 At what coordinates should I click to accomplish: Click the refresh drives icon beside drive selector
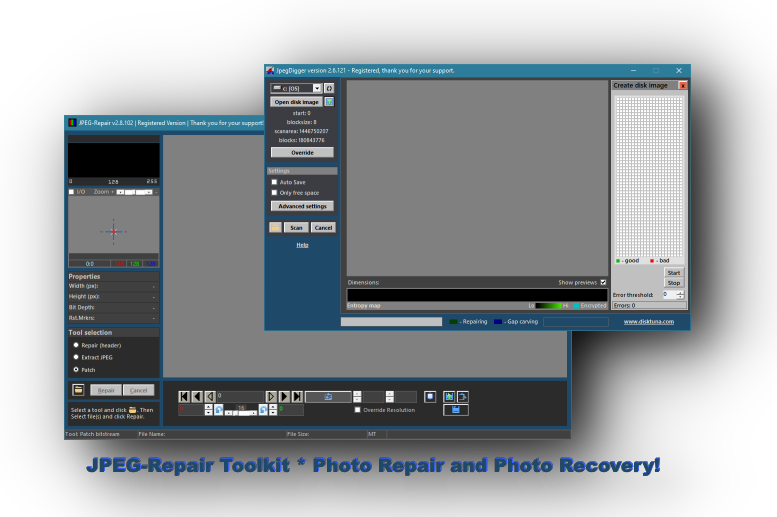[329, 88]
